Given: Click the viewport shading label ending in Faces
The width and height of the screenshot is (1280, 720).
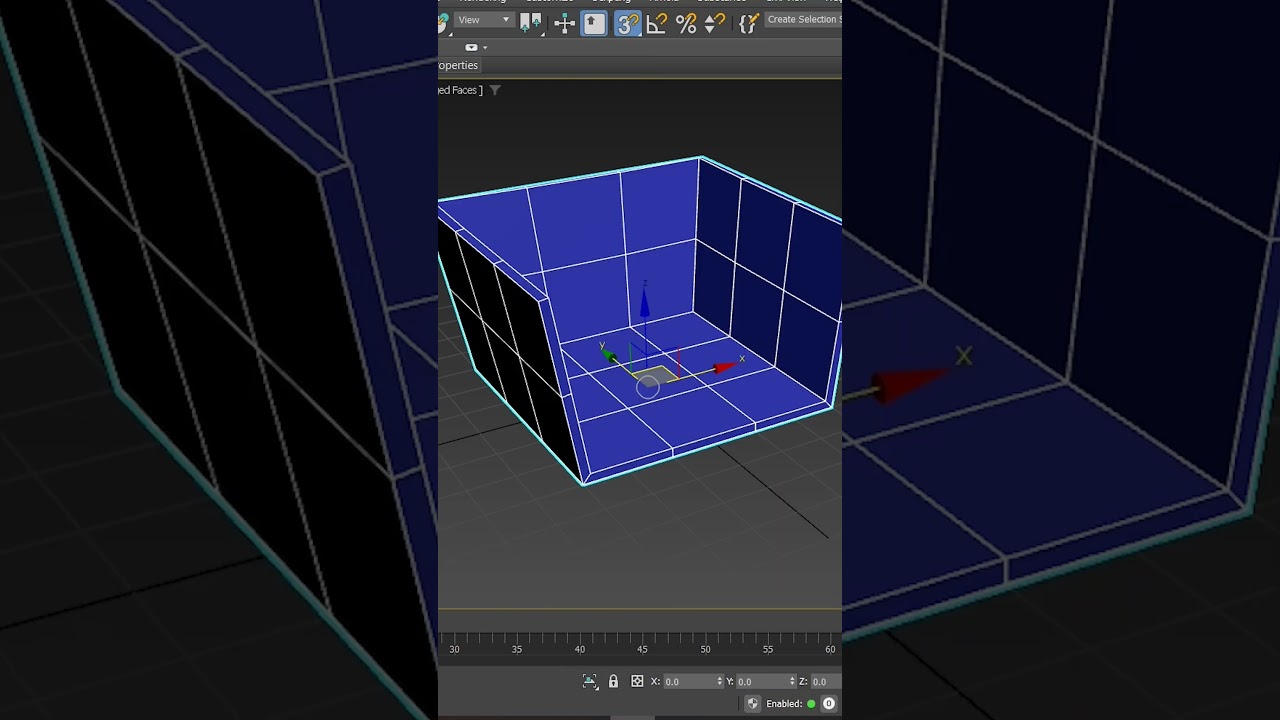Looking at the screenshot, I should [460, 90].
